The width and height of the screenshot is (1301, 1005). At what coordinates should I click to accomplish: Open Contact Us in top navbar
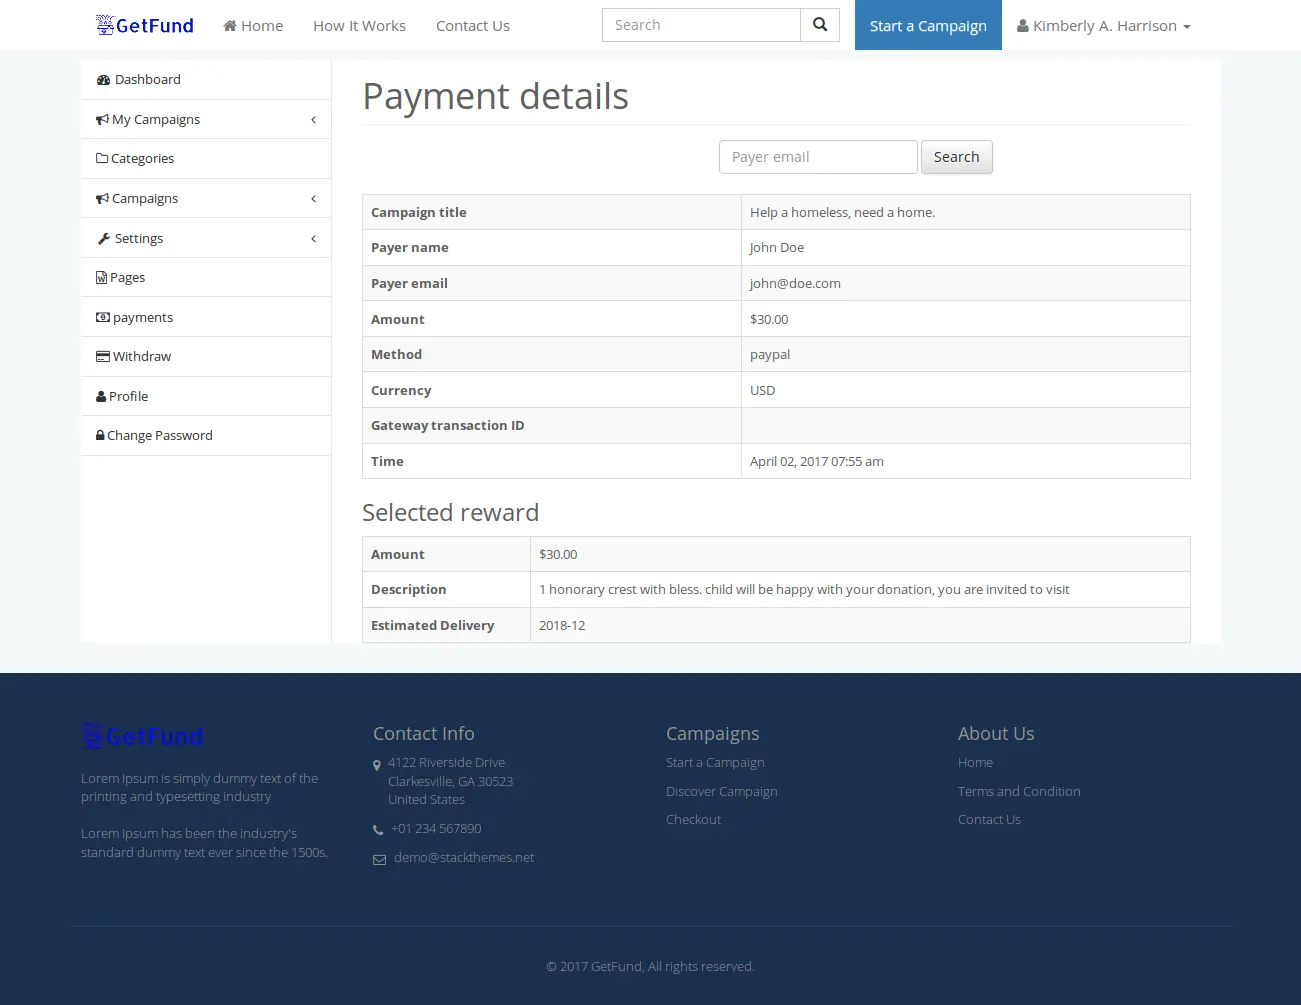pyautogui.click(x=473, y=26)
